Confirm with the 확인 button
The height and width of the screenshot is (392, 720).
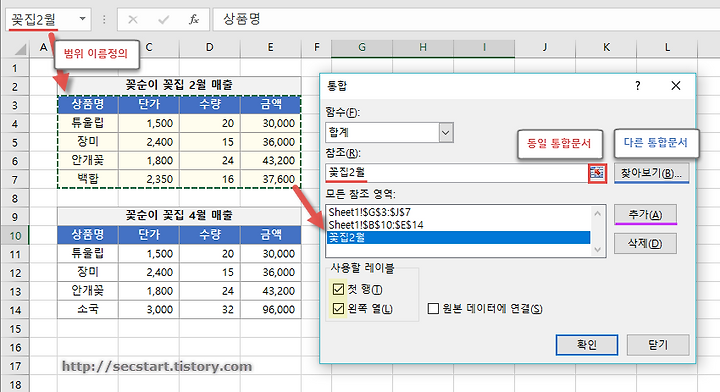click(x=586, y=344)
